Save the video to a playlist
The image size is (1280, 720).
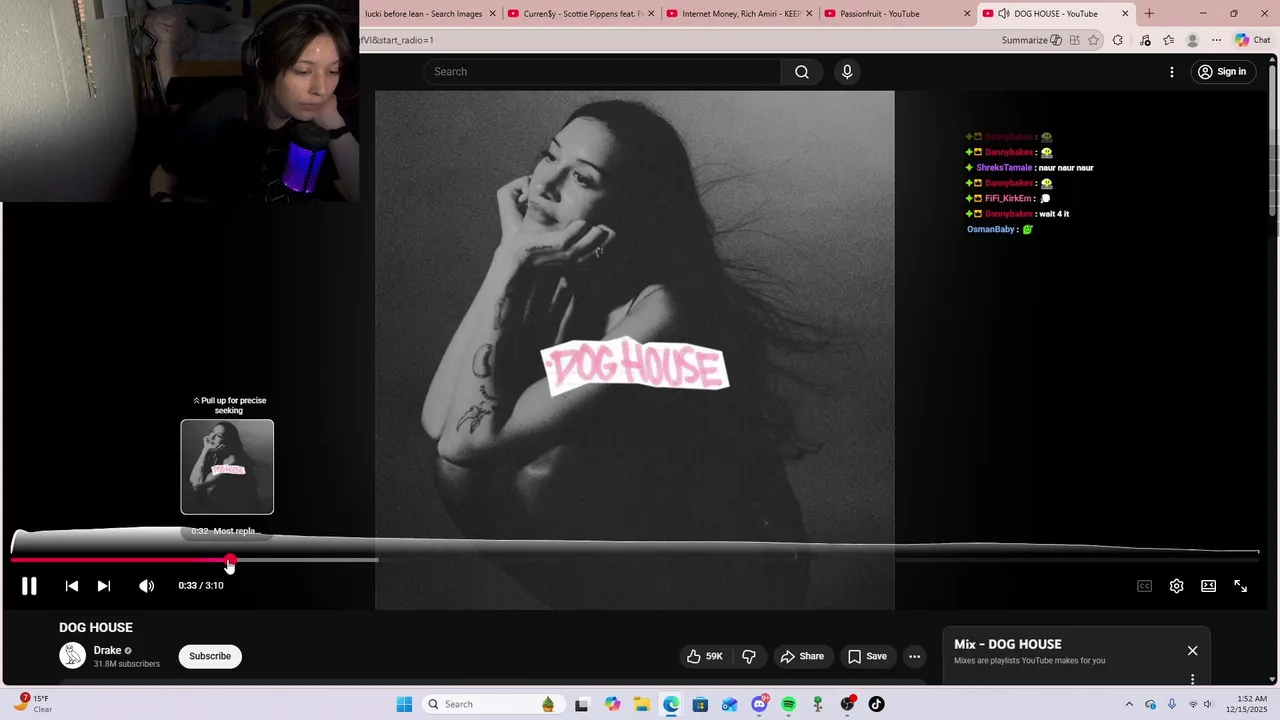pyautogui.click(x=867, y=656)
